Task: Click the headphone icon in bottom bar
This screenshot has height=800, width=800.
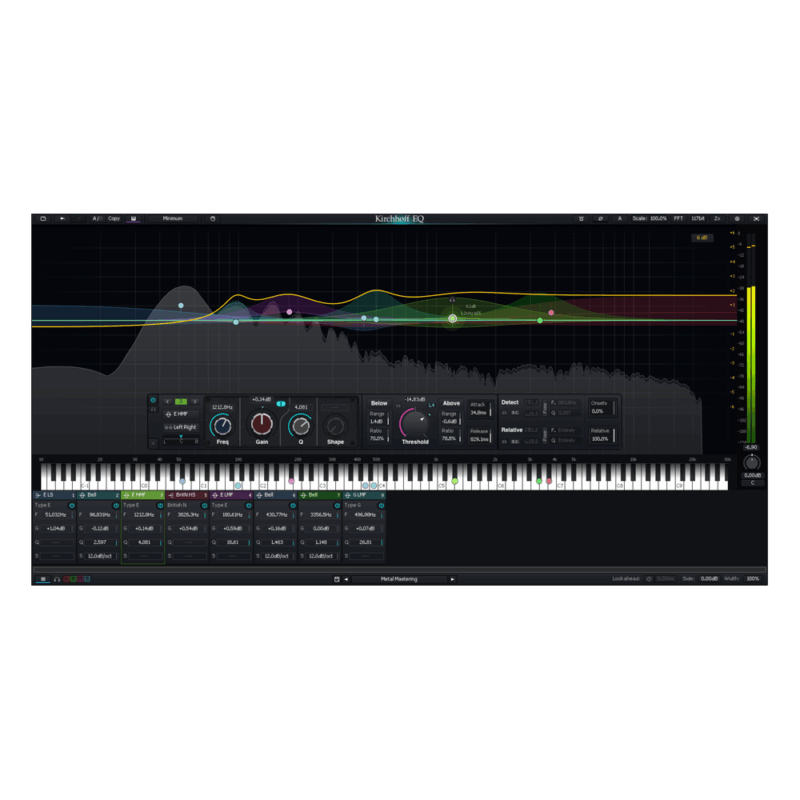Action: pos(57,579)
